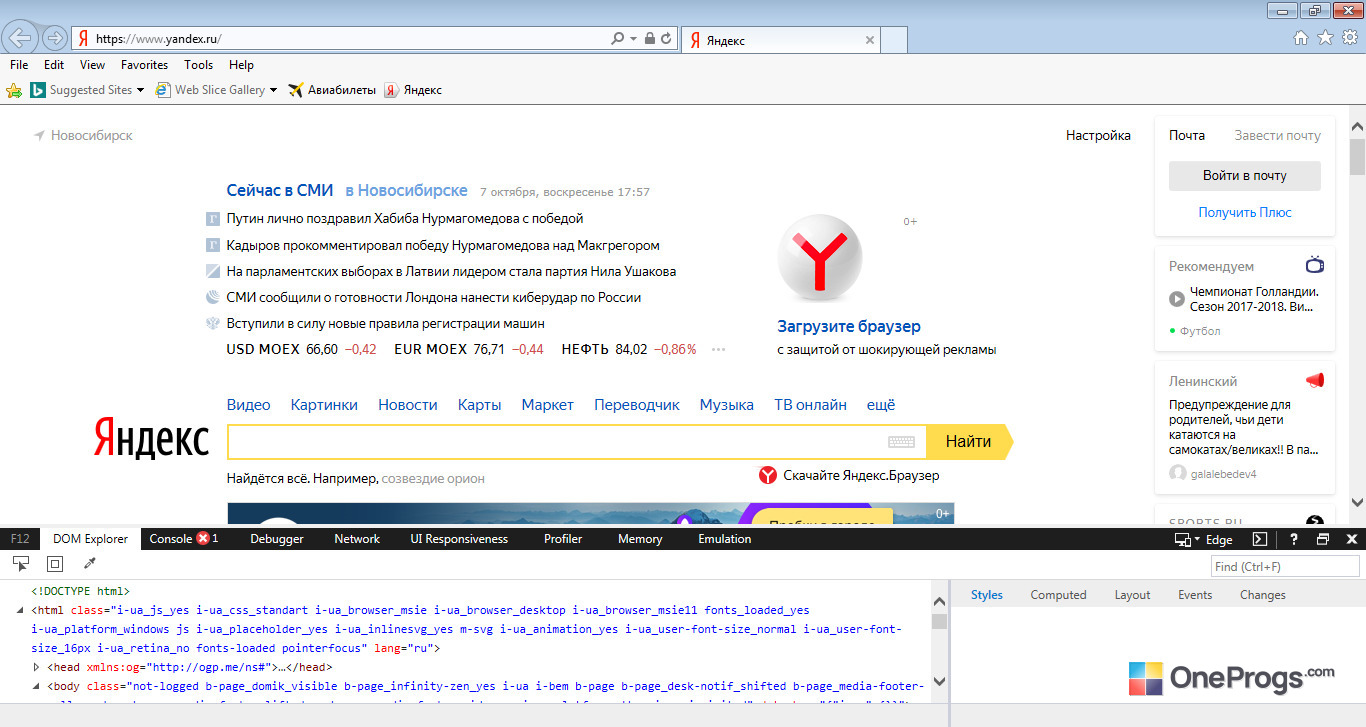The height and width of the screenshot is (727, 1366).
Task: Switch to the Console tab
Action: tap(170, 539)
